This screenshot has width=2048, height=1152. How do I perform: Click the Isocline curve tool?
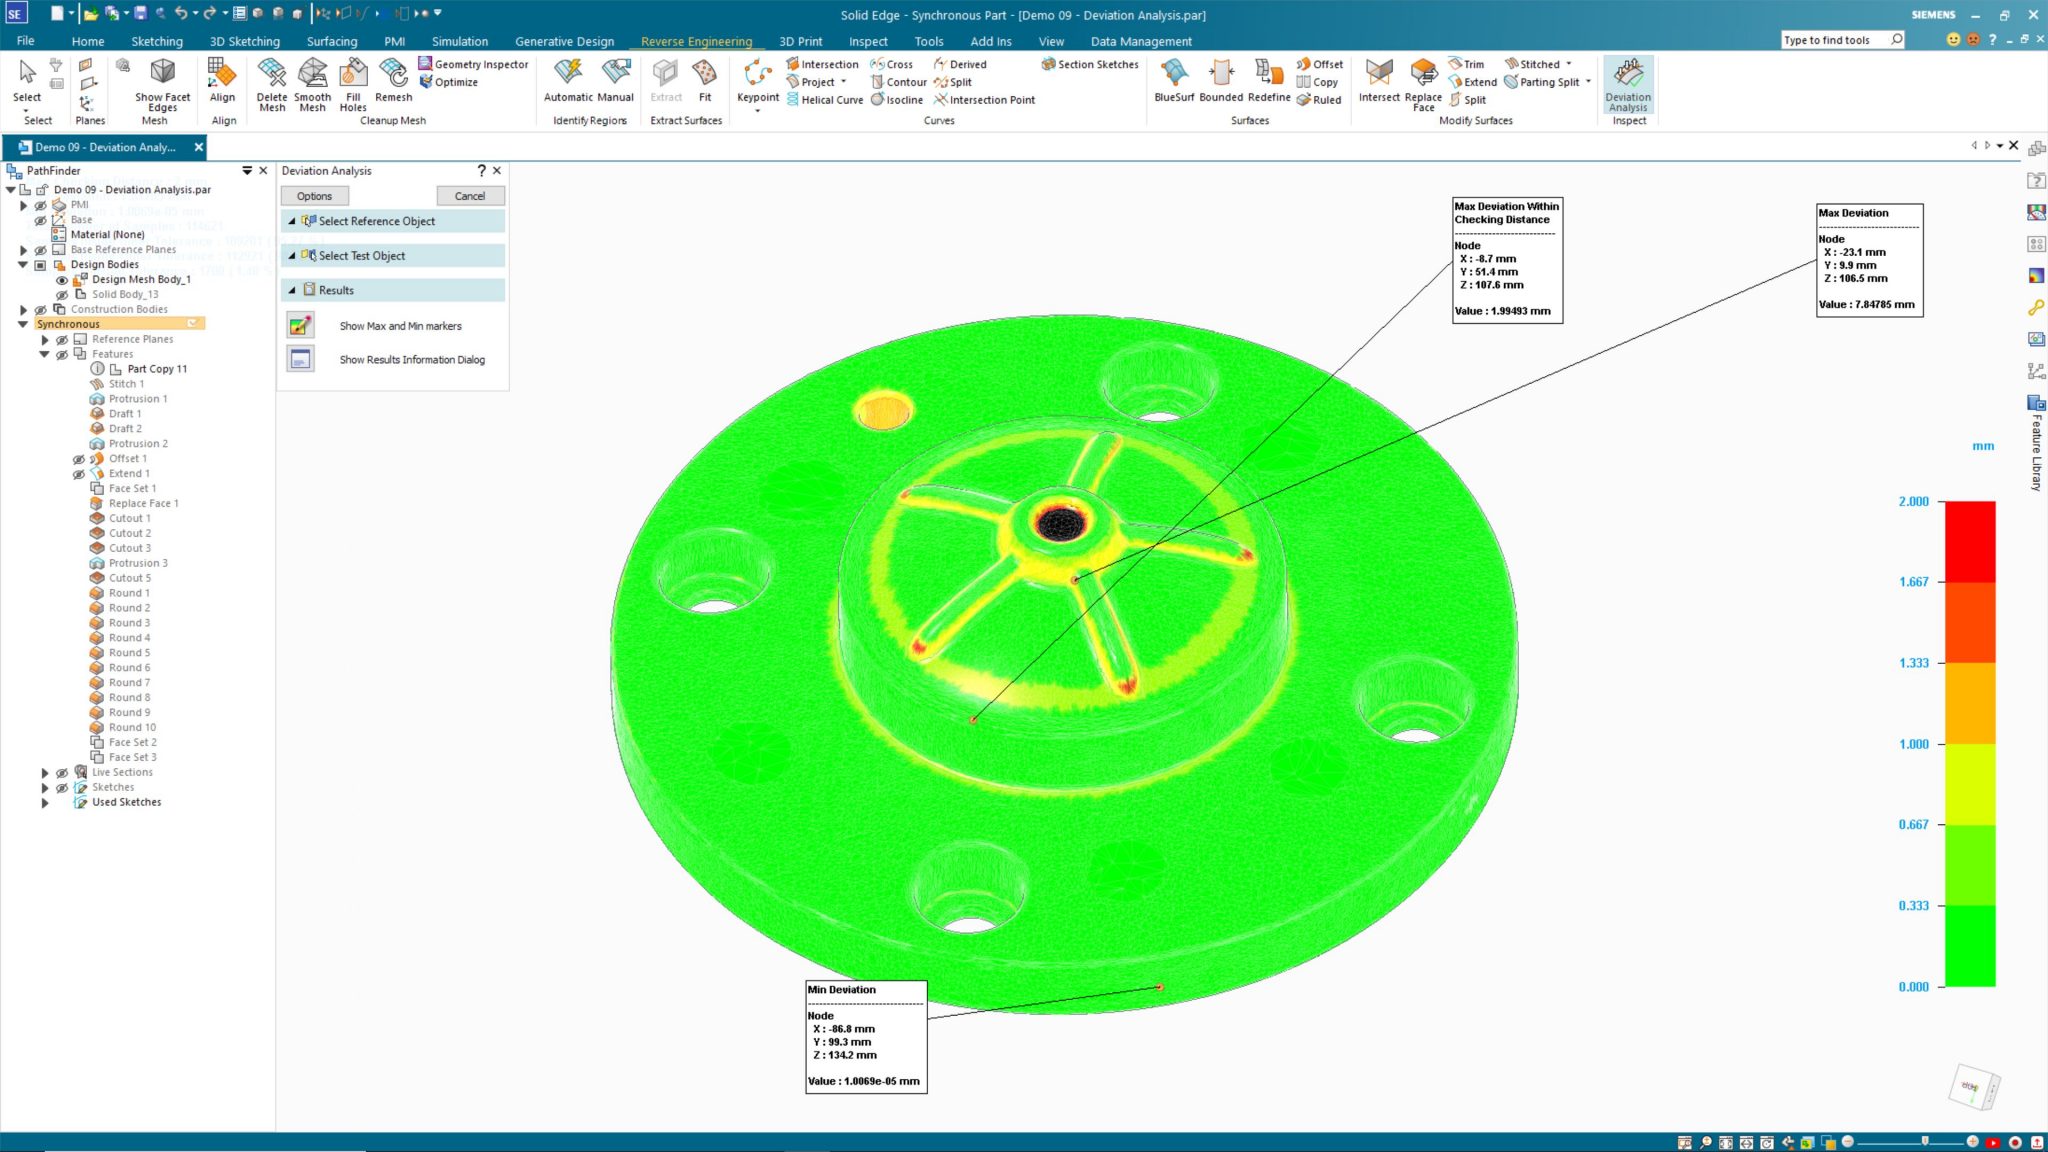(896, 100)
